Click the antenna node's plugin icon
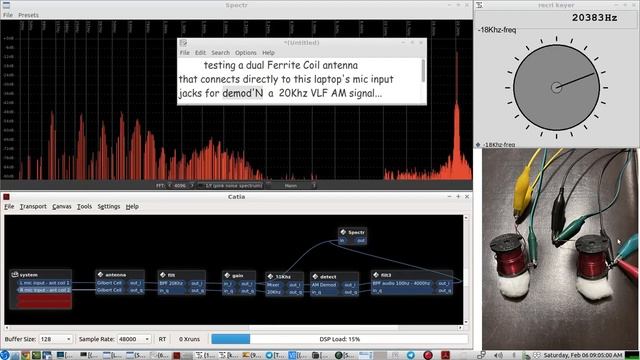 tap(100, 275)
